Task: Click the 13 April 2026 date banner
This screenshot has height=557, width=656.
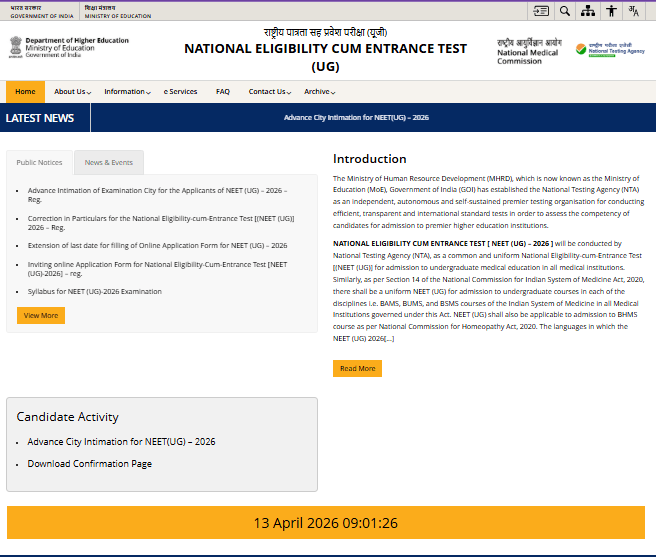Action: [x=325, y=523]
